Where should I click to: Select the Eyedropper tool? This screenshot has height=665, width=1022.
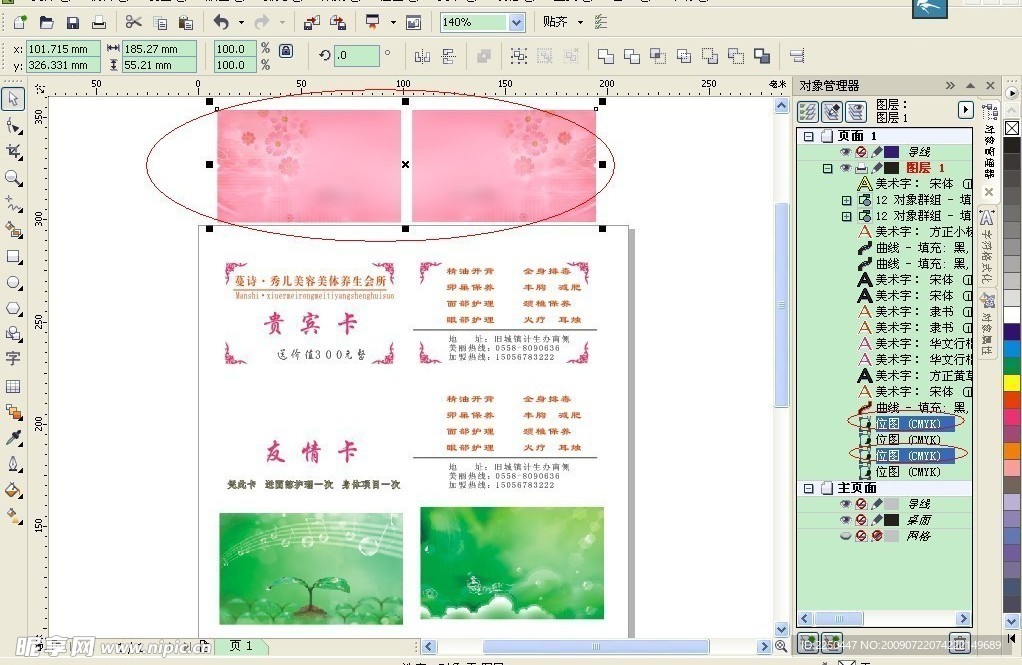(x=13, y=438)
